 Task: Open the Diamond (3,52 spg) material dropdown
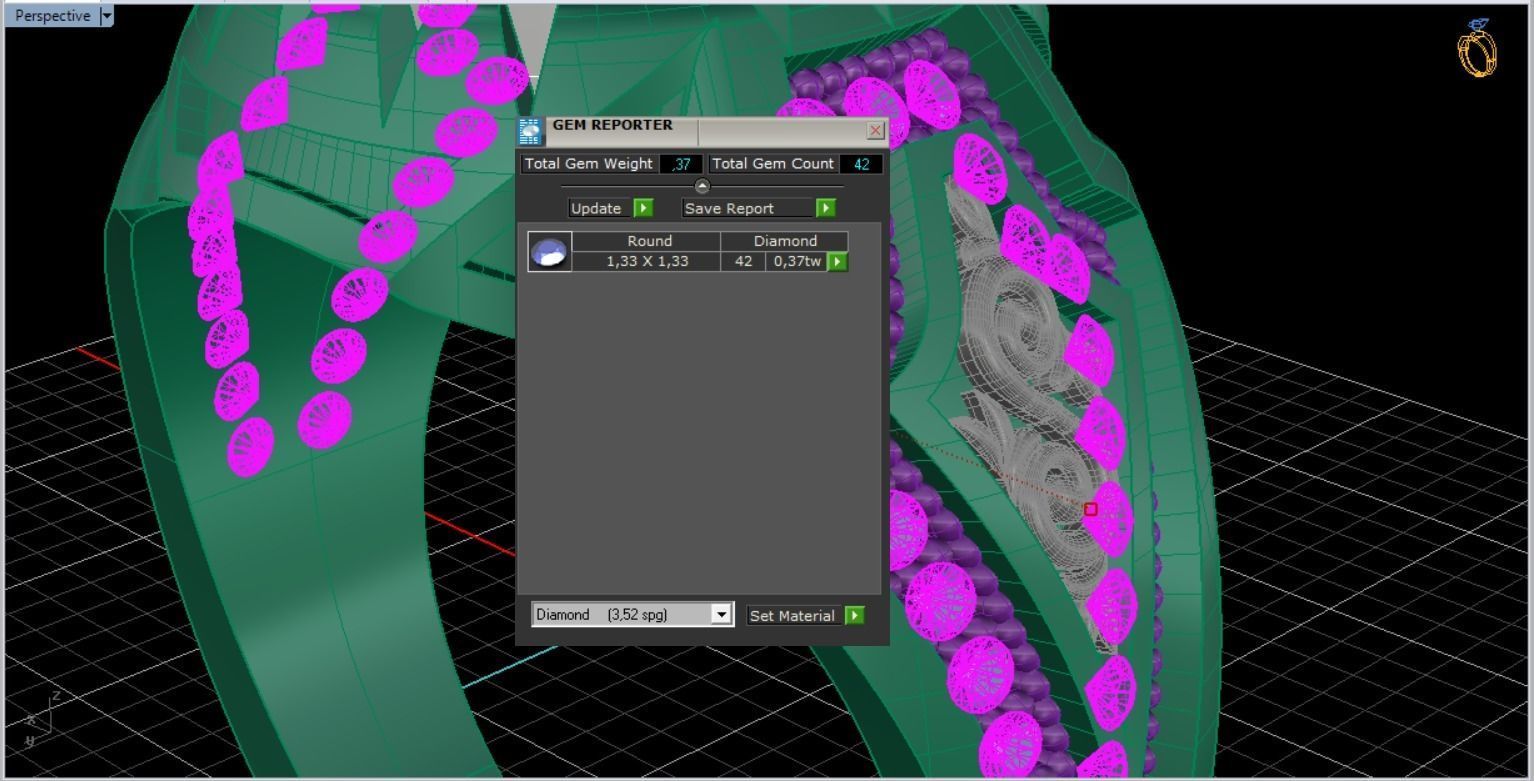point(633,614)
